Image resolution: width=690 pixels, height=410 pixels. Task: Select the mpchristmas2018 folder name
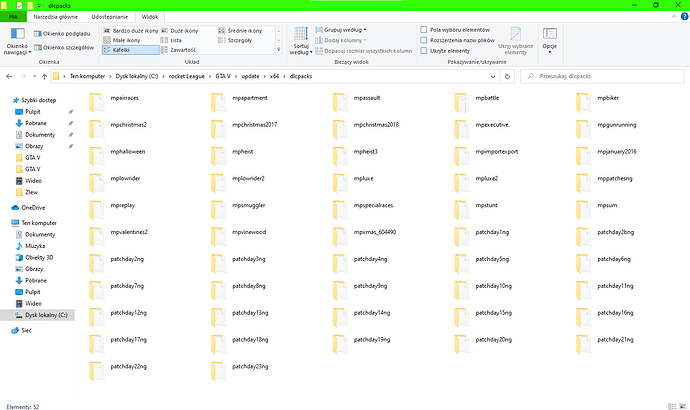coord(376,125)
